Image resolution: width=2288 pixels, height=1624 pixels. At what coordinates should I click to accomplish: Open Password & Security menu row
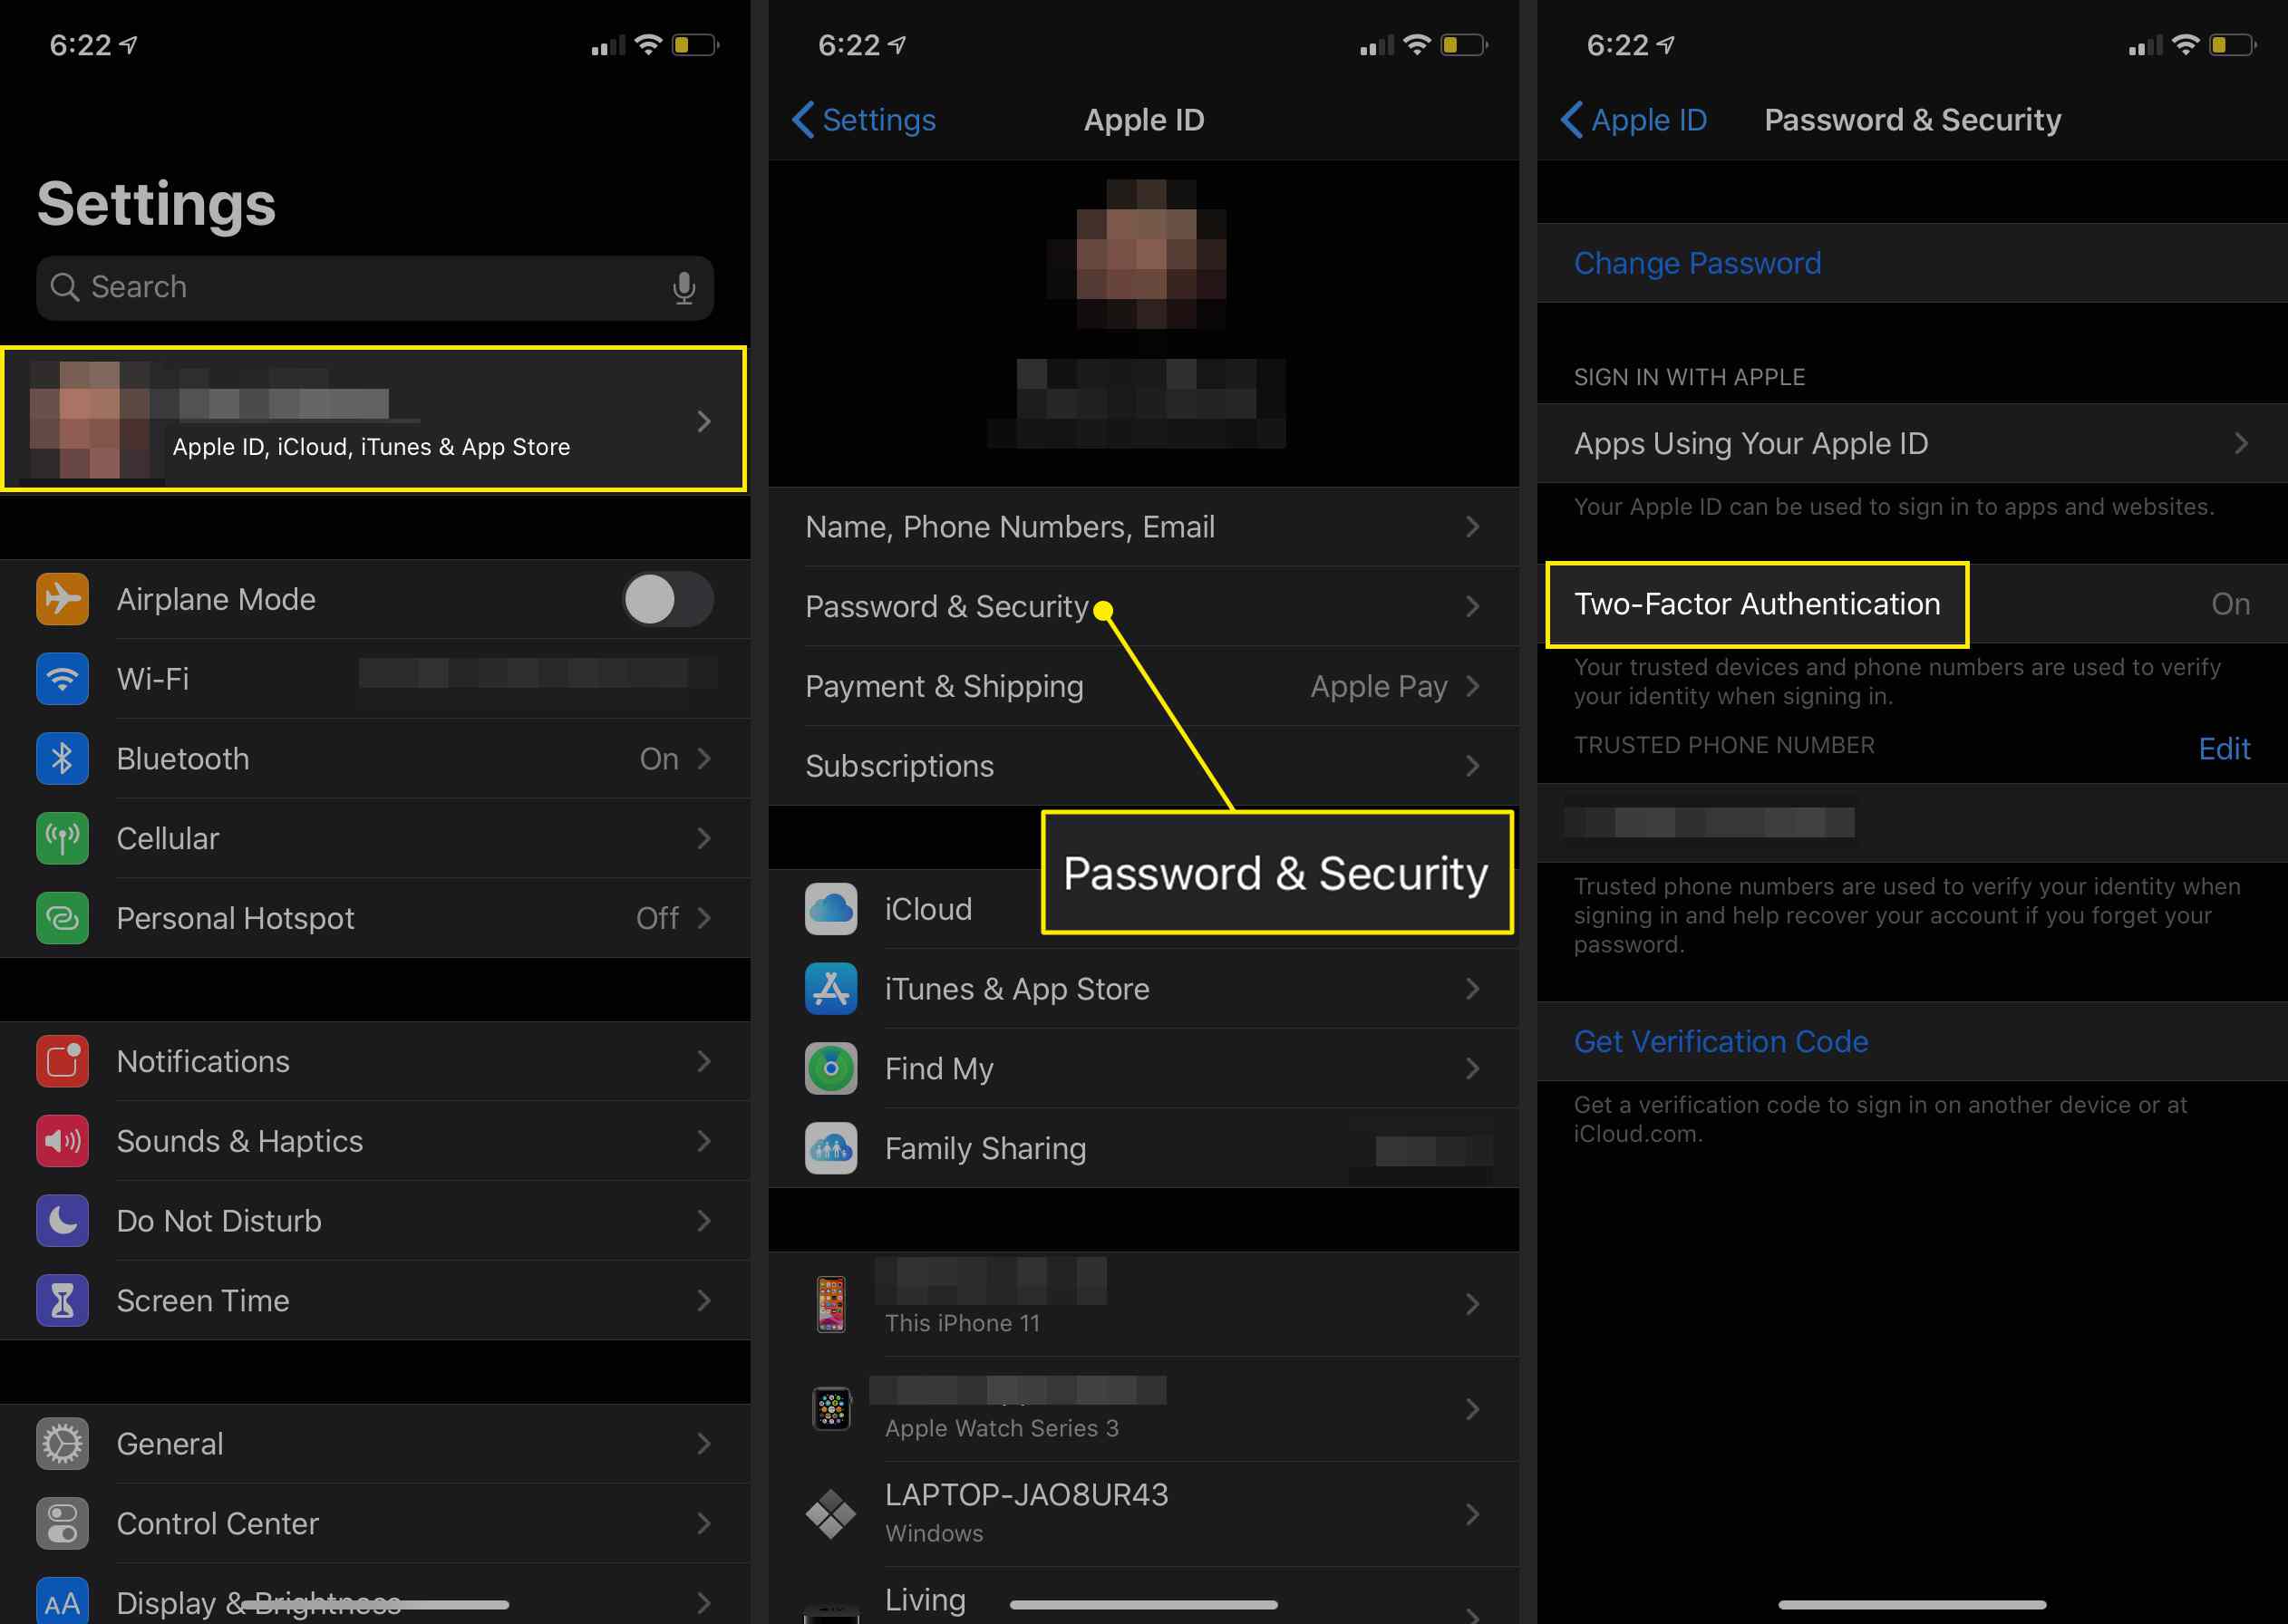coord(1143,606)
